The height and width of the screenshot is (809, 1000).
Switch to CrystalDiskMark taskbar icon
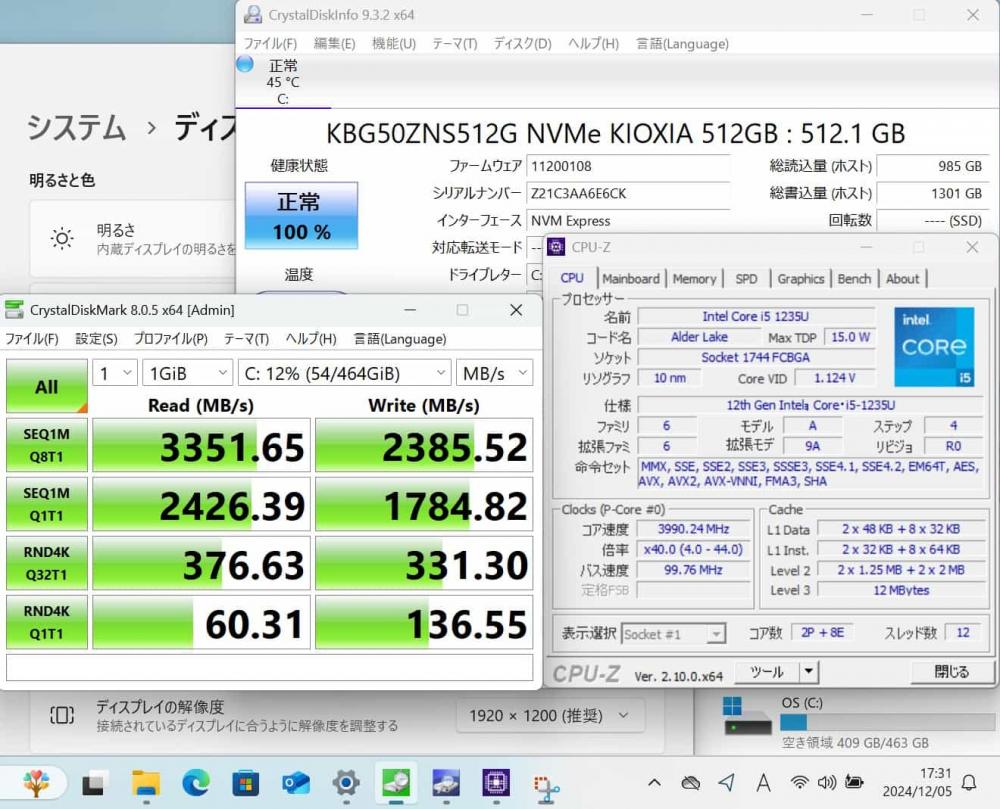395,782
